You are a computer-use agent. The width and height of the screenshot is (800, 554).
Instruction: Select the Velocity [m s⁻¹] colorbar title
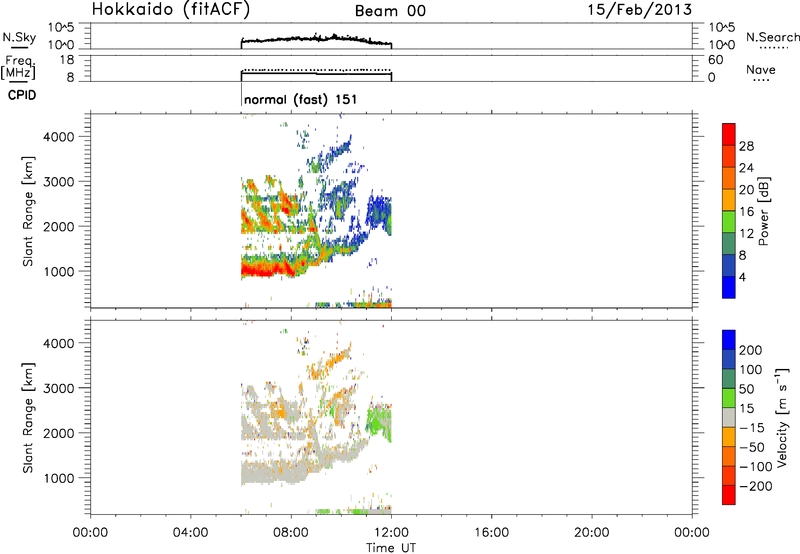782,417
